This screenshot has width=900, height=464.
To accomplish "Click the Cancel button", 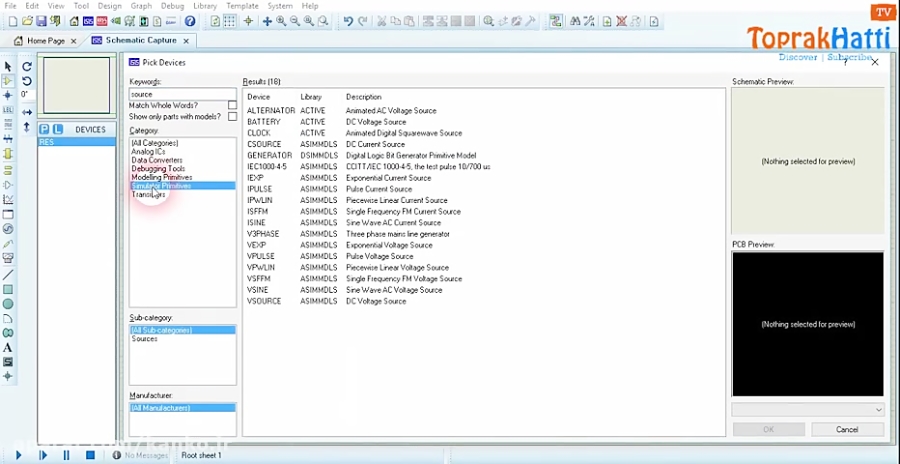I will pyautogui.click(x=846, y=429).
